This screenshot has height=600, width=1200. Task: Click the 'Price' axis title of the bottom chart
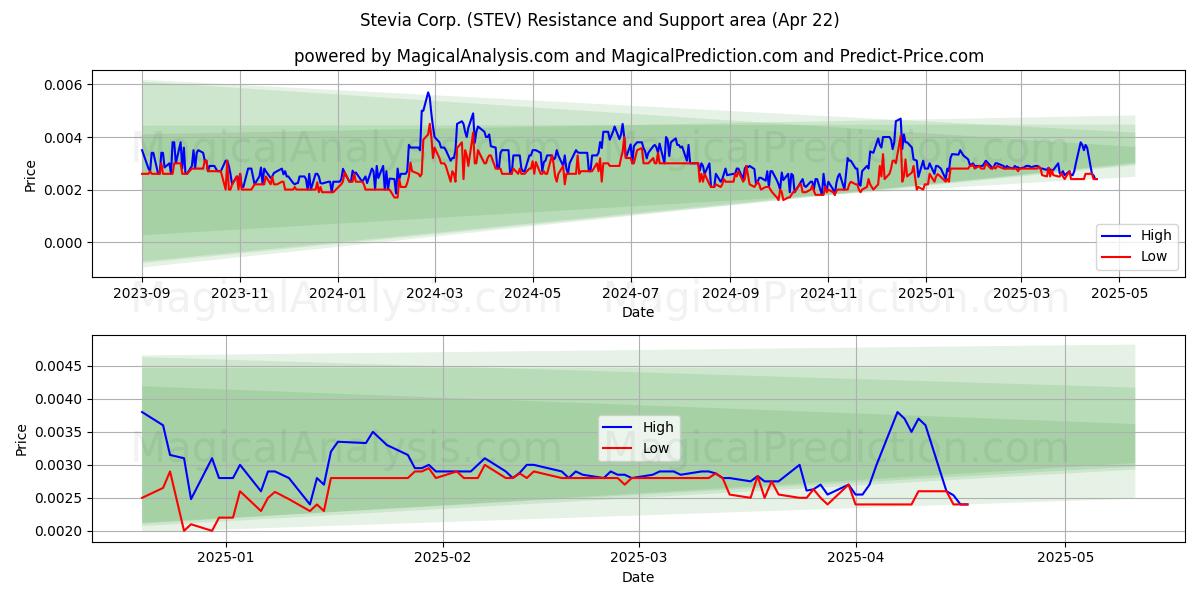(23, 439)
